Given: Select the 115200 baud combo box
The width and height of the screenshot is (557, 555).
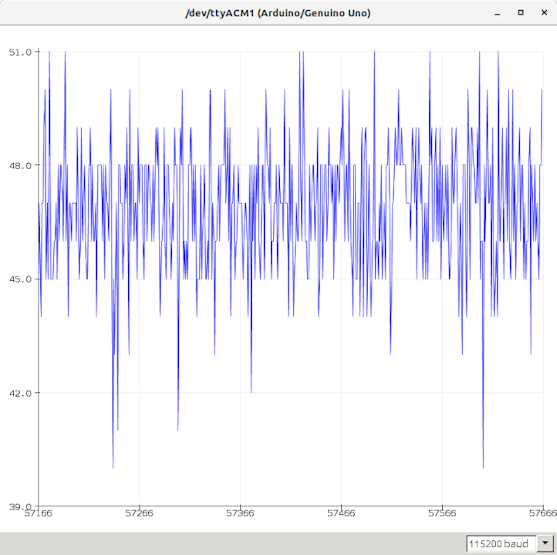Looking at the screenshot, I should pyautogui.click(x=510, y=543).
